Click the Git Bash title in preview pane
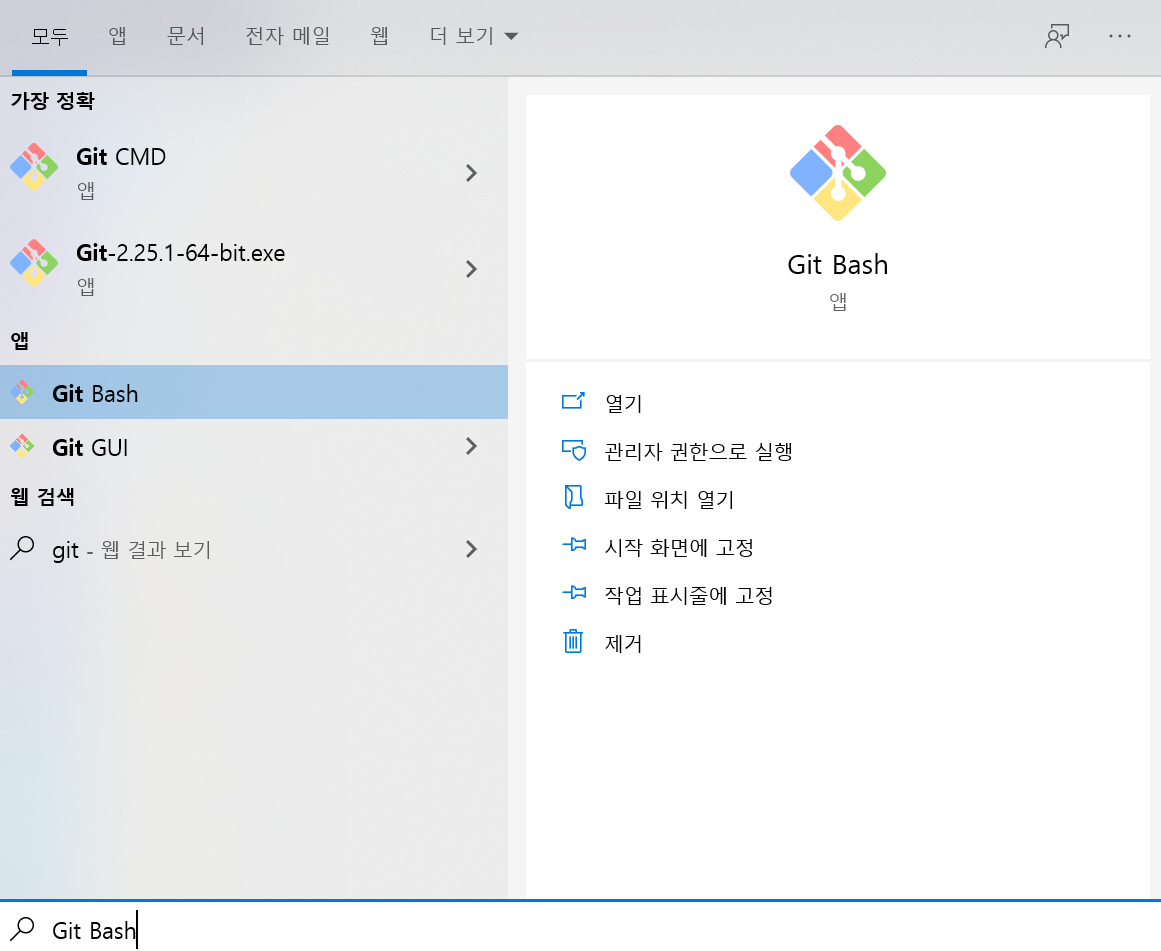The width and height of the screenshot is (1161, 951). point(837,264)
